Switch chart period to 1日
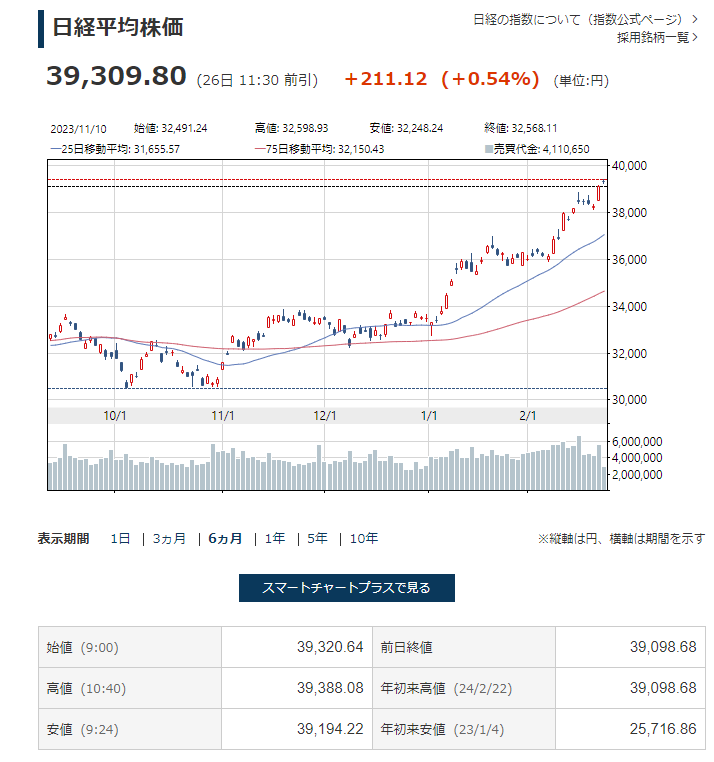This screenshot has width=714, height=762. point(120,538)
